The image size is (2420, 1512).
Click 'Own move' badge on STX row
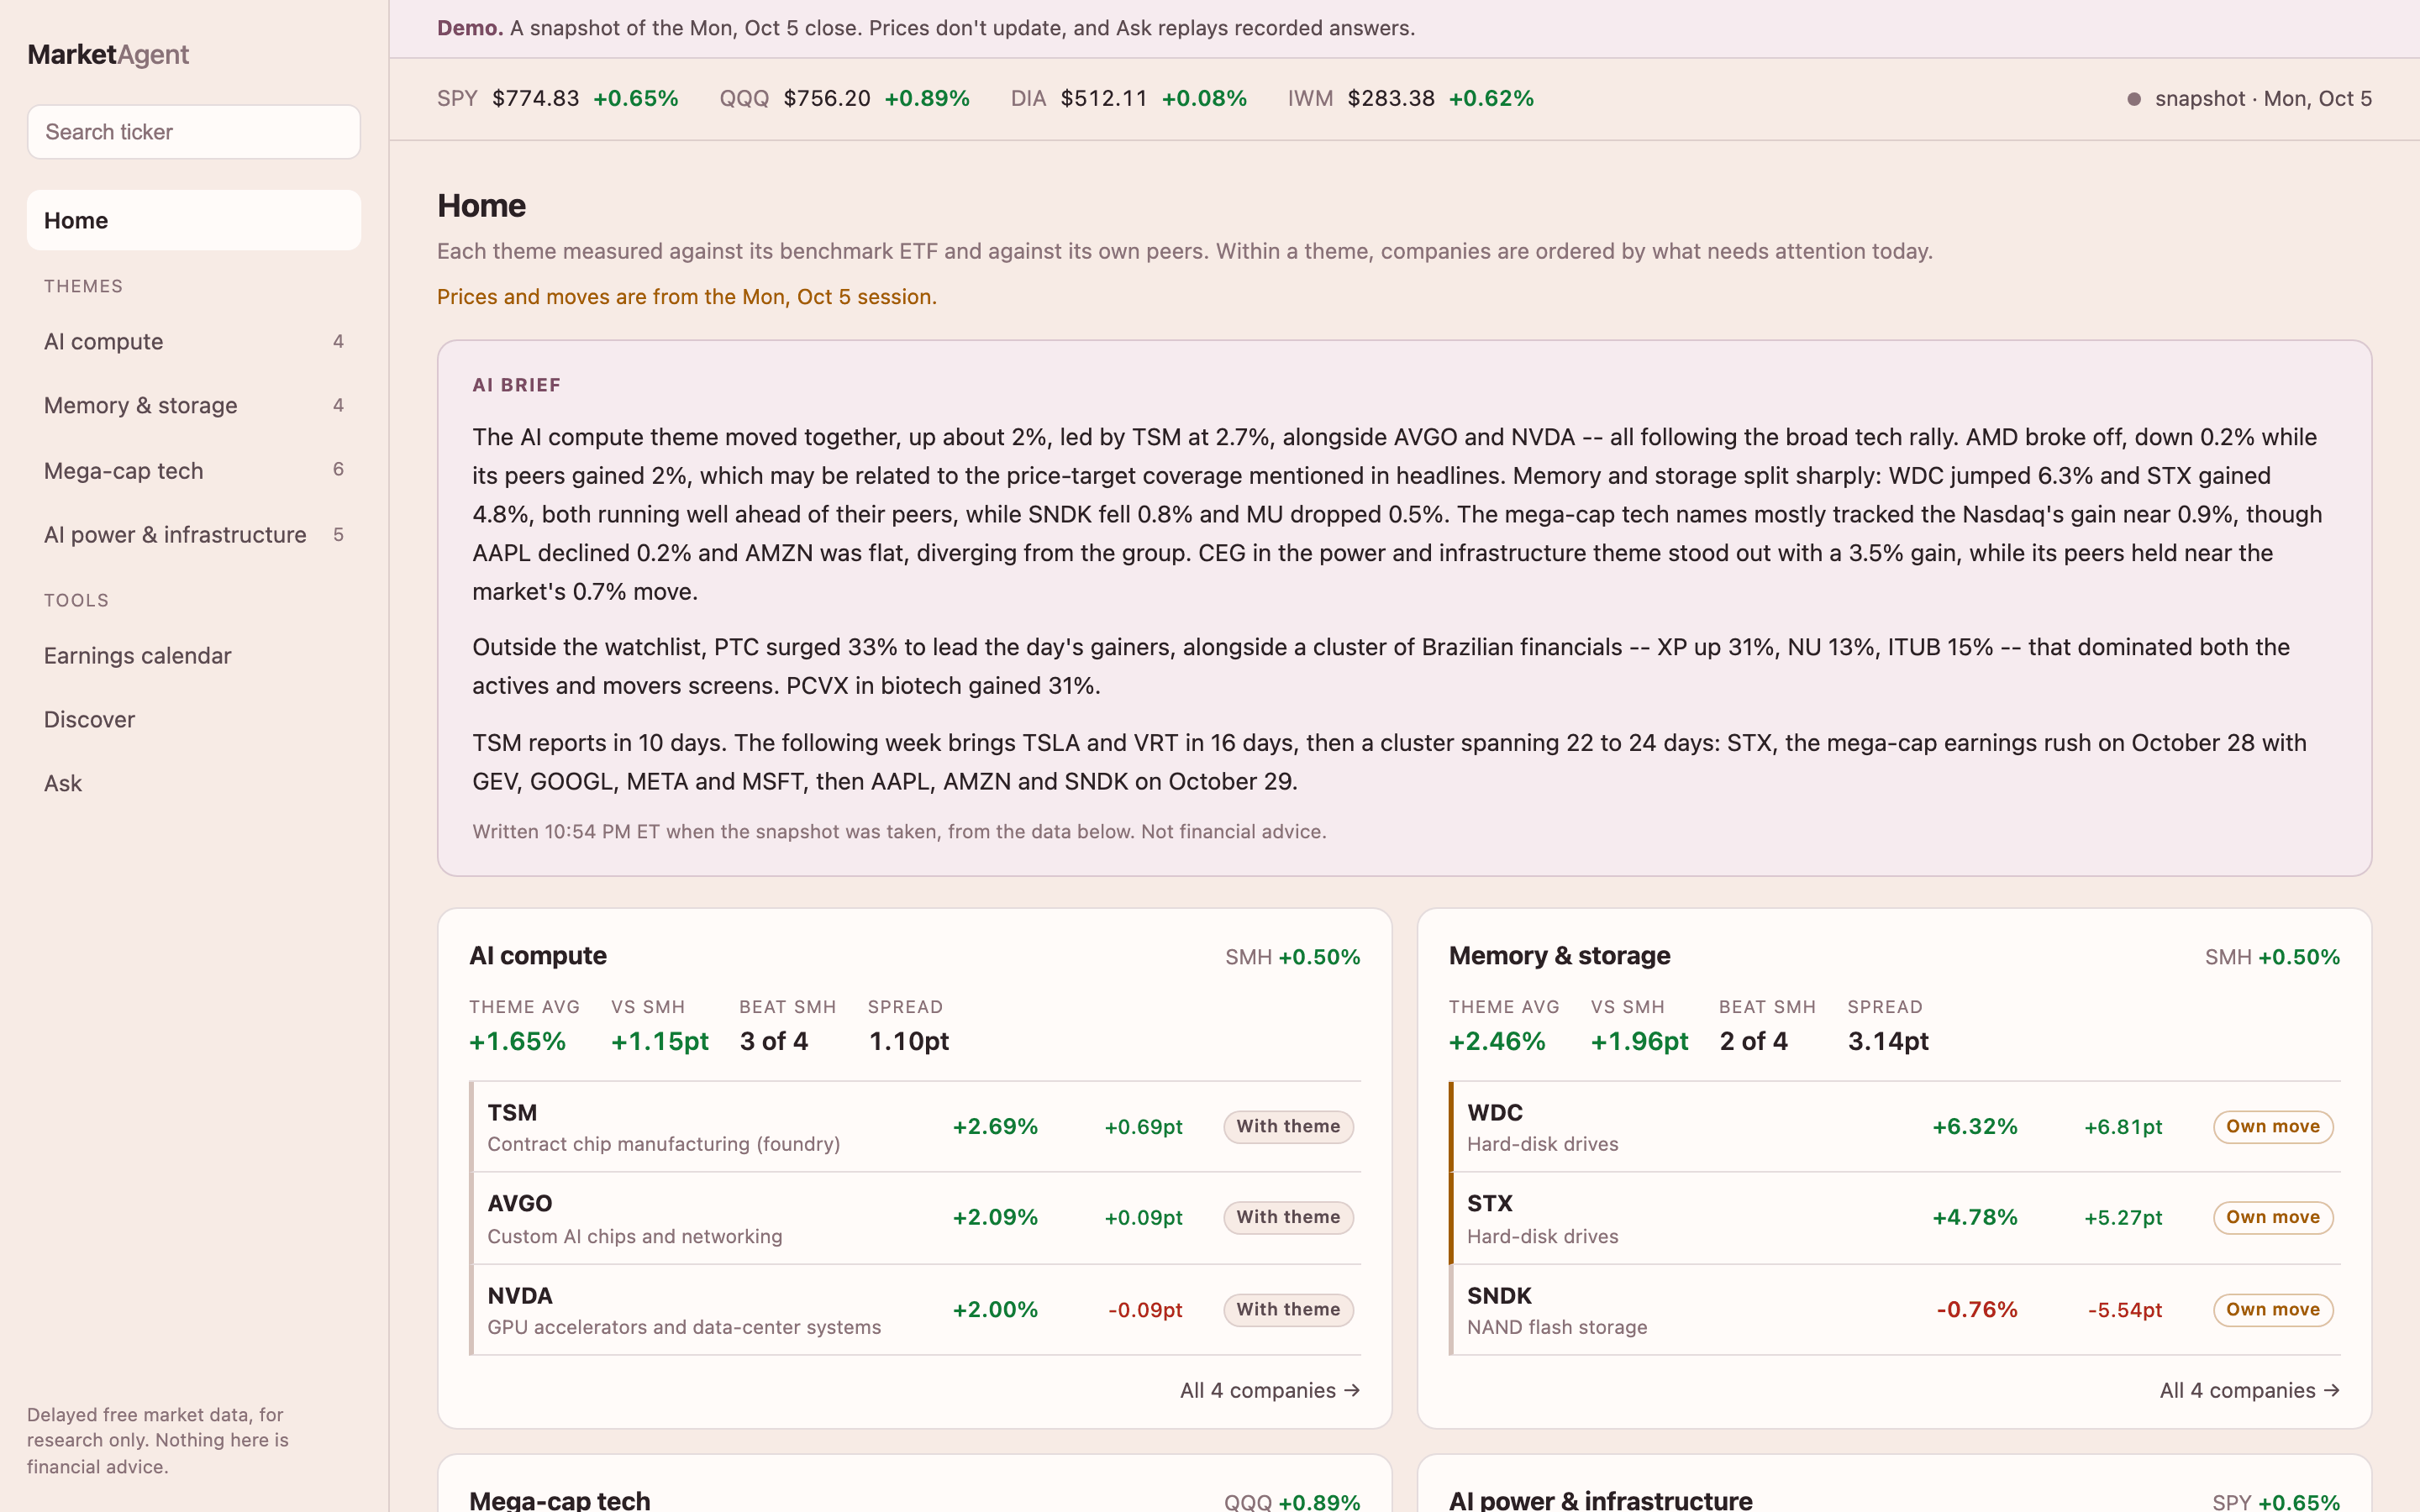point(2273,1218)
